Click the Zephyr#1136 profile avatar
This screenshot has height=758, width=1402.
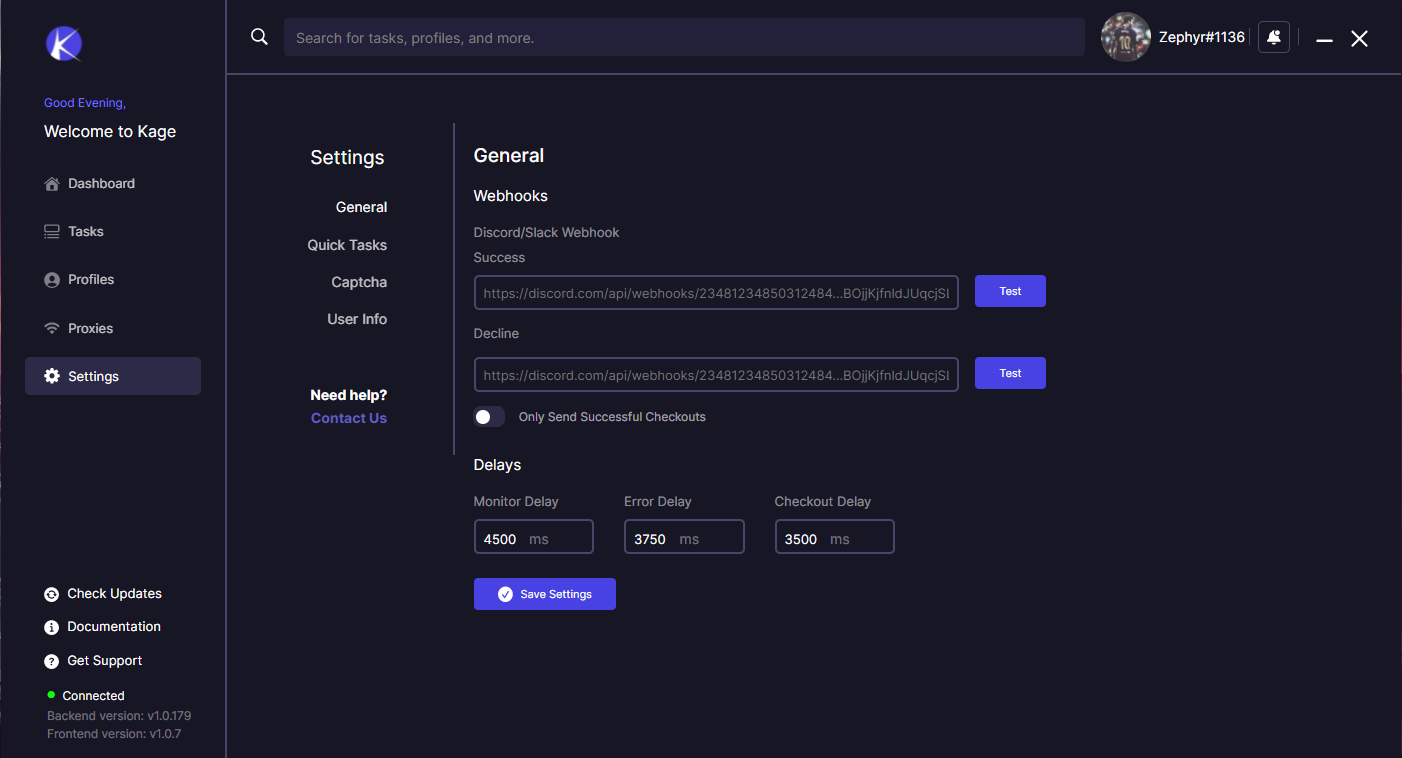coord(1125,37)
